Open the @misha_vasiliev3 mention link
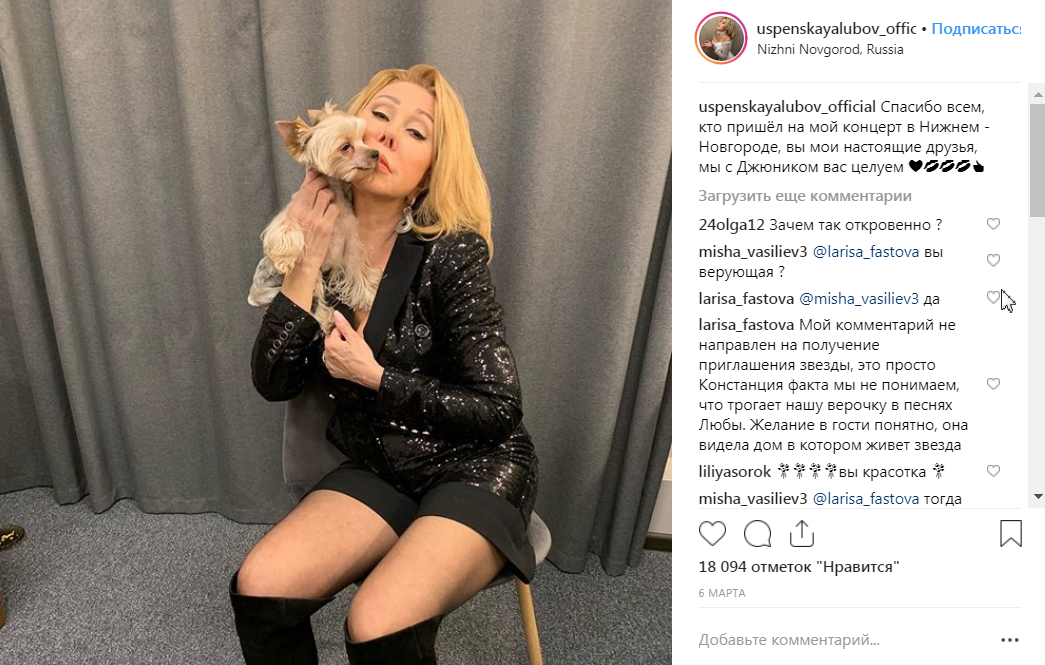 pyautogui.click(x=858, y=299)
